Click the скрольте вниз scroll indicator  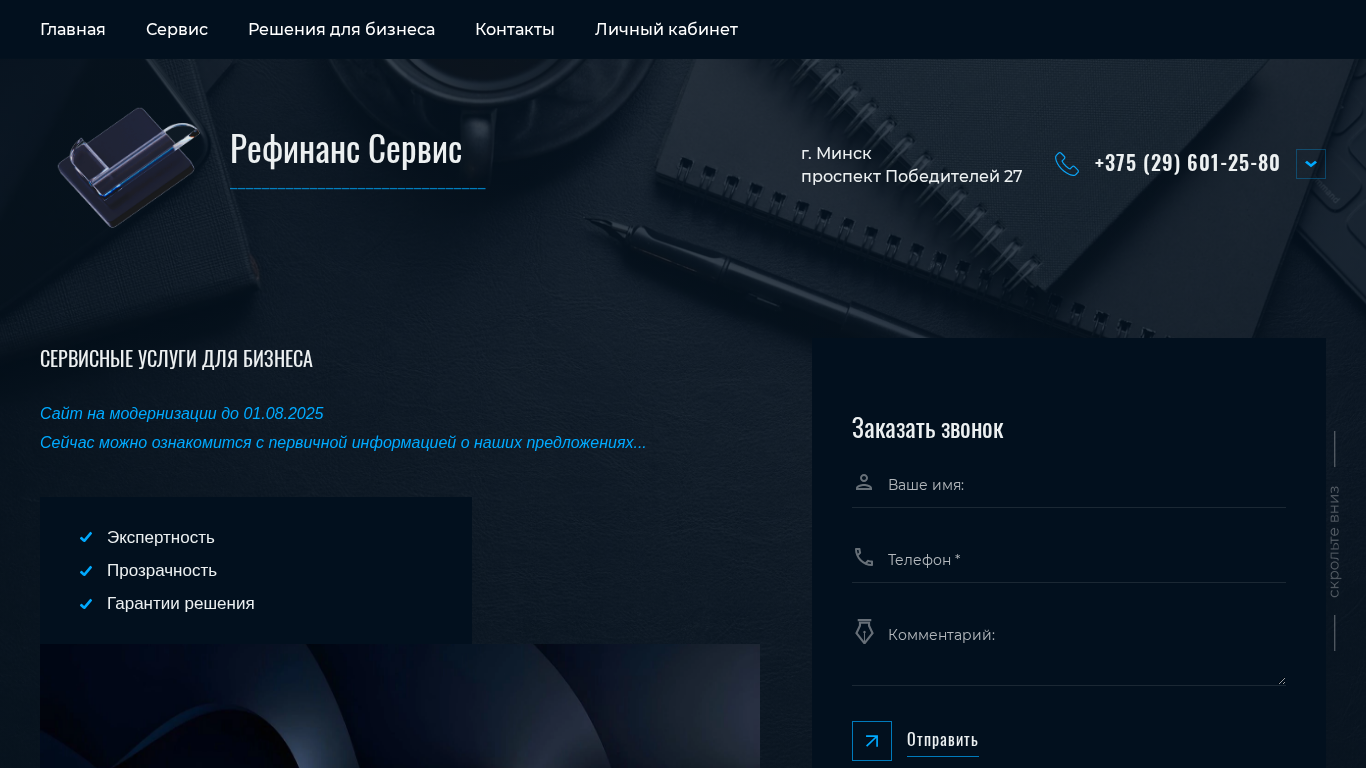(1334, 541)
